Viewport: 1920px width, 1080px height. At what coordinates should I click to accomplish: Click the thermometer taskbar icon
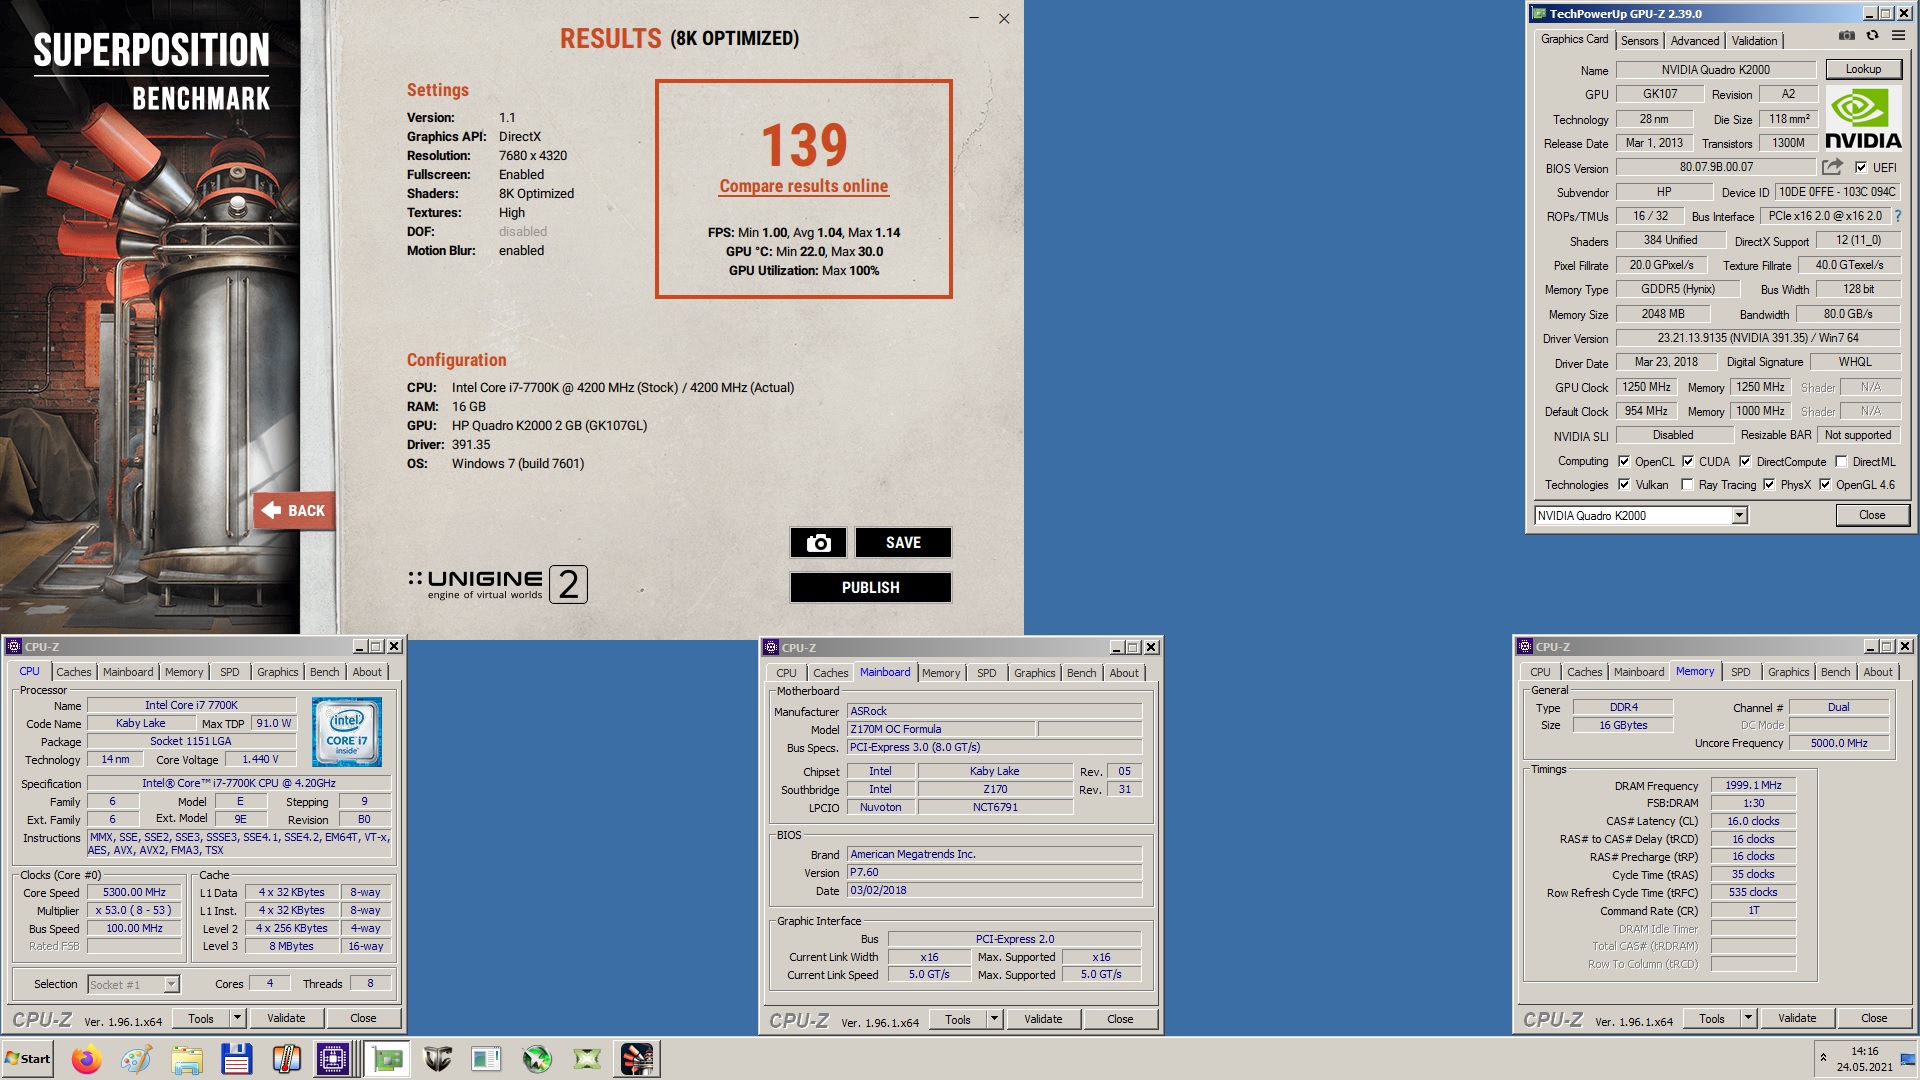(287, 1059)
